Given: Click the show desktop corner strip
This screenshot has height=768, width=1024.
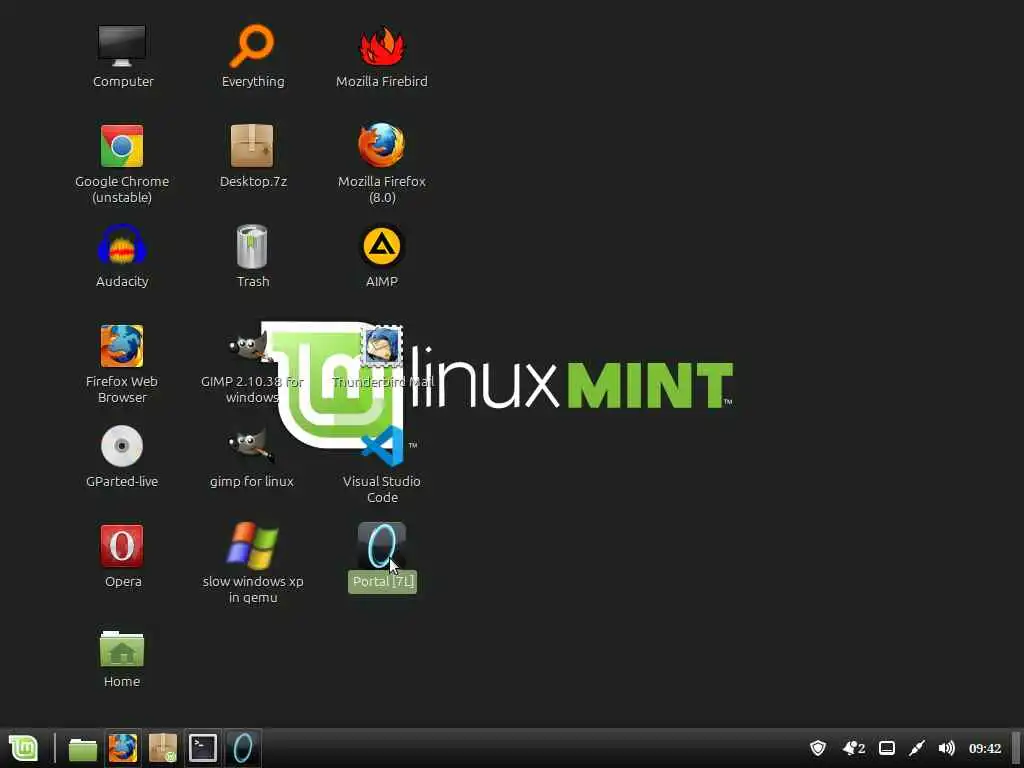Looking at the screenshot, I should pos(1017,748).
